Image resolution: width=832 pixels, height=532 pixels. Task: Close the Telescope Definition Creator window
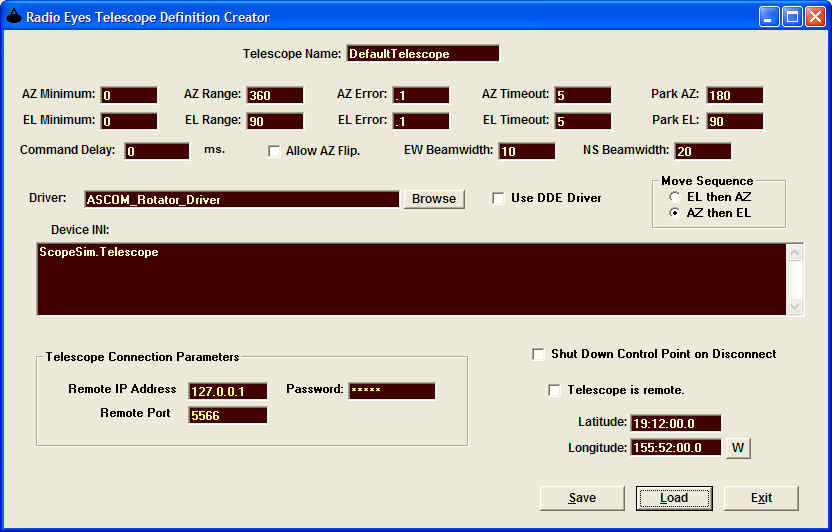click(815, 16)
